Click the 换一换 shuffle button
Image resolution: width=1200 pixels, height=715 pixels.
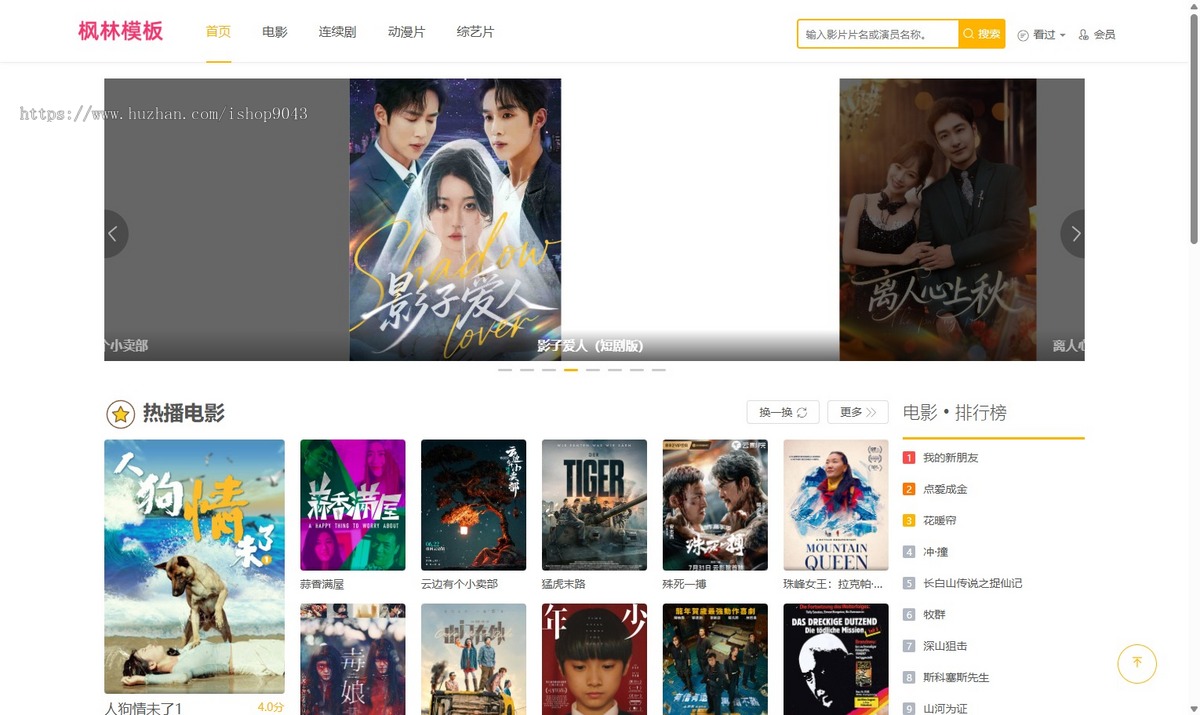coord(783,412)
